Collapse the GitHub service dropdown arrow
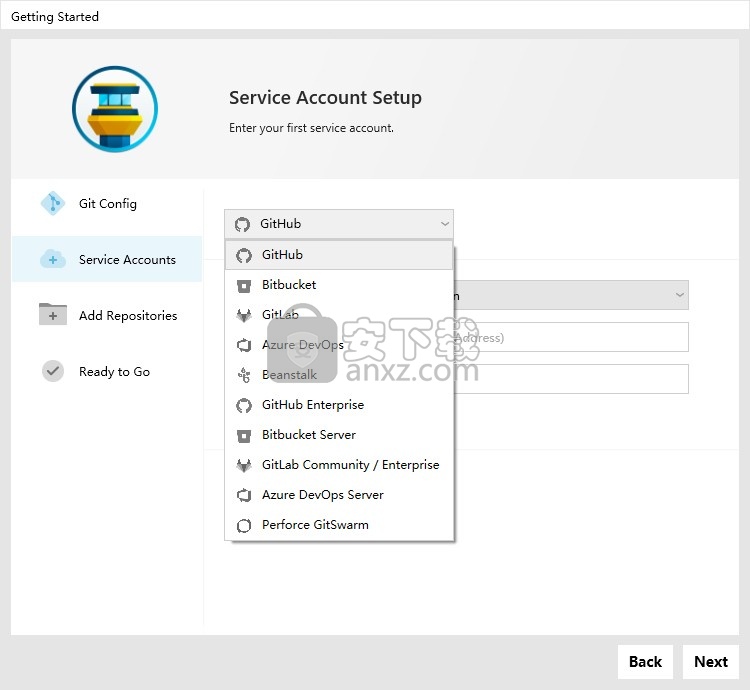The image size is (750, 690). pyautogui.click(x=444, y=224)
